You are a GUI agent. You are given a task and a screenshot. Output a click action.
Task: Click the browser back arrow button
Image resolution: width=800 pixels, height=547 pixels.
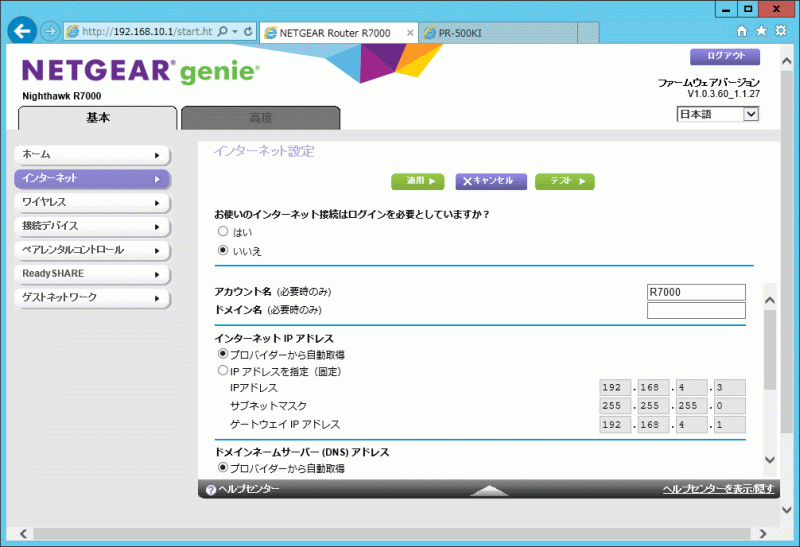tap(23, 31)
